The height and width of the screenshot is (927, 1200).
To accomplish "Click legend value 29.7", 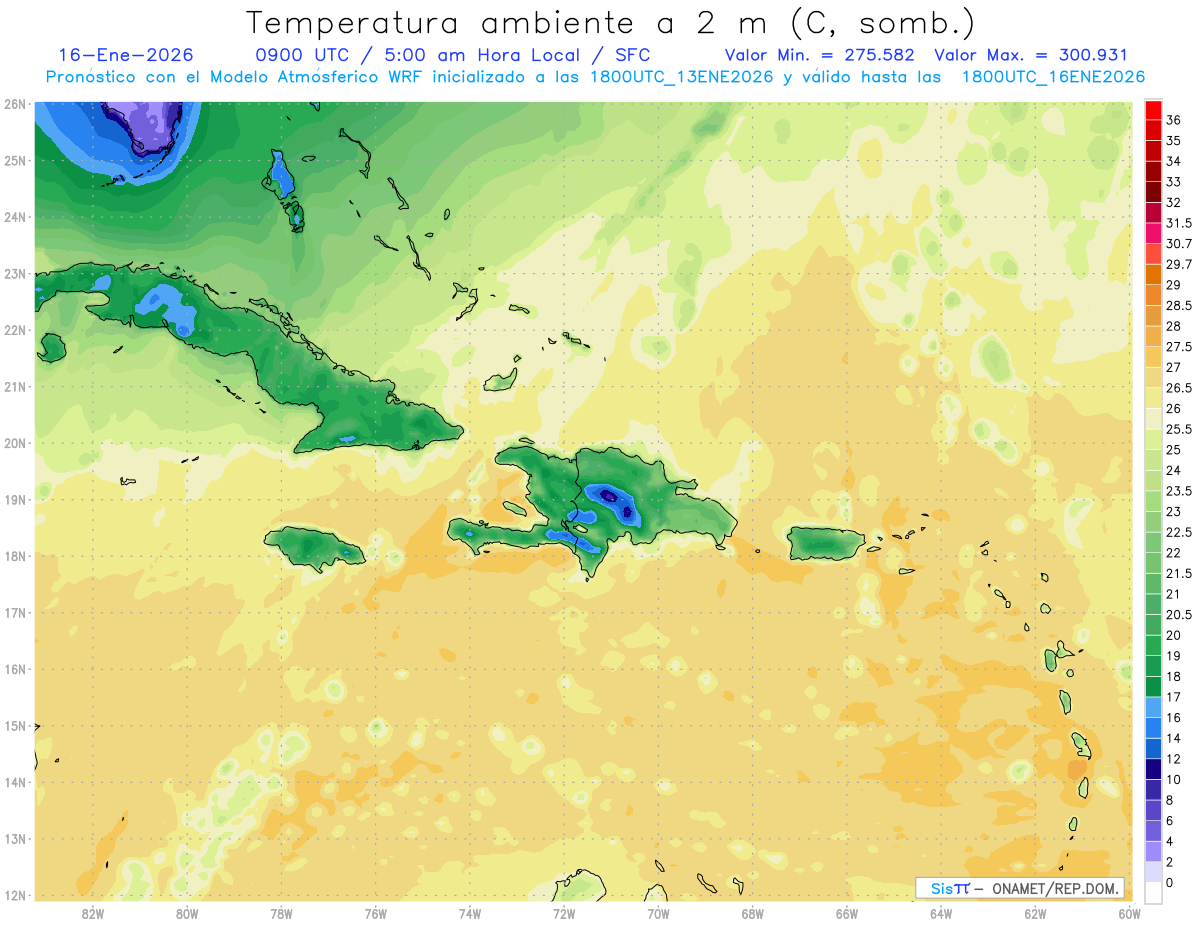I will 1179,264.
